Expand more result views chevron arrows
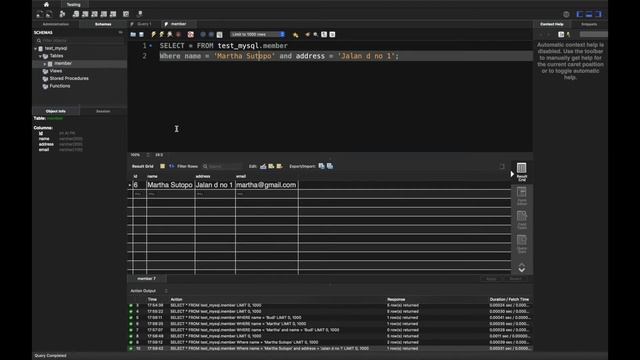Screen dimensions: 640x360 click(x=522, y=268)
